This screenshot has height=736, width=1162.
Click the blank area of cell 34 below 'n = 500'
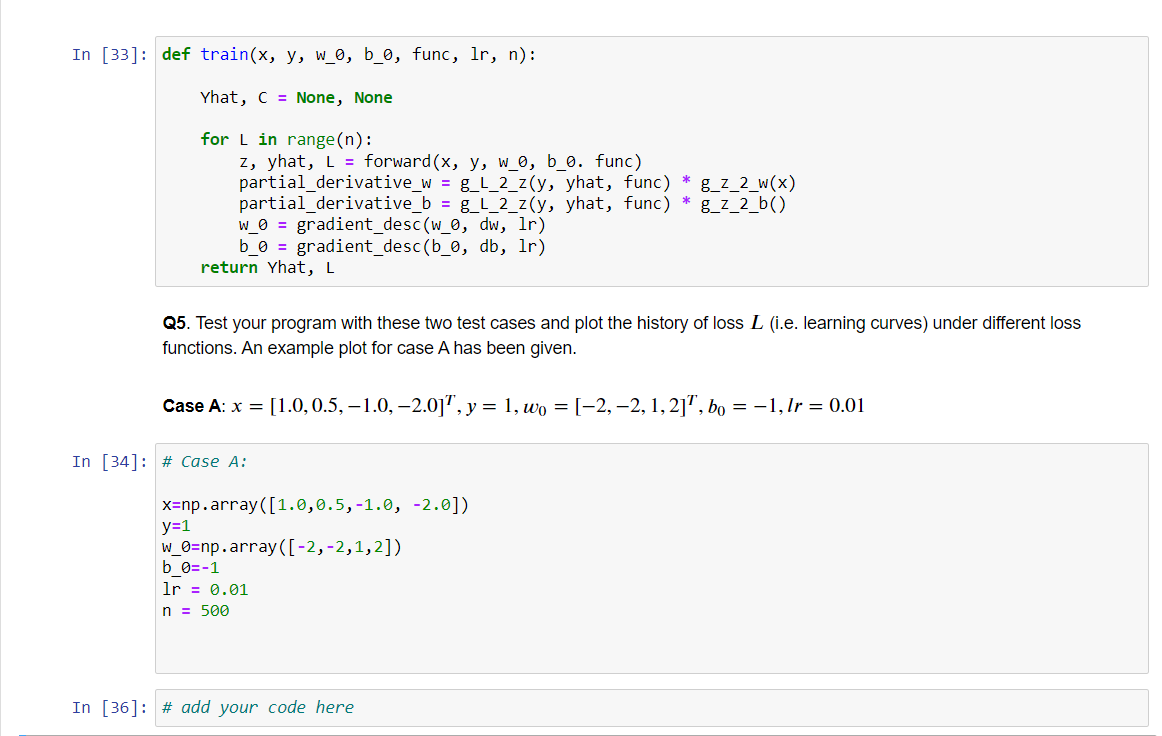tap(651, 645)
